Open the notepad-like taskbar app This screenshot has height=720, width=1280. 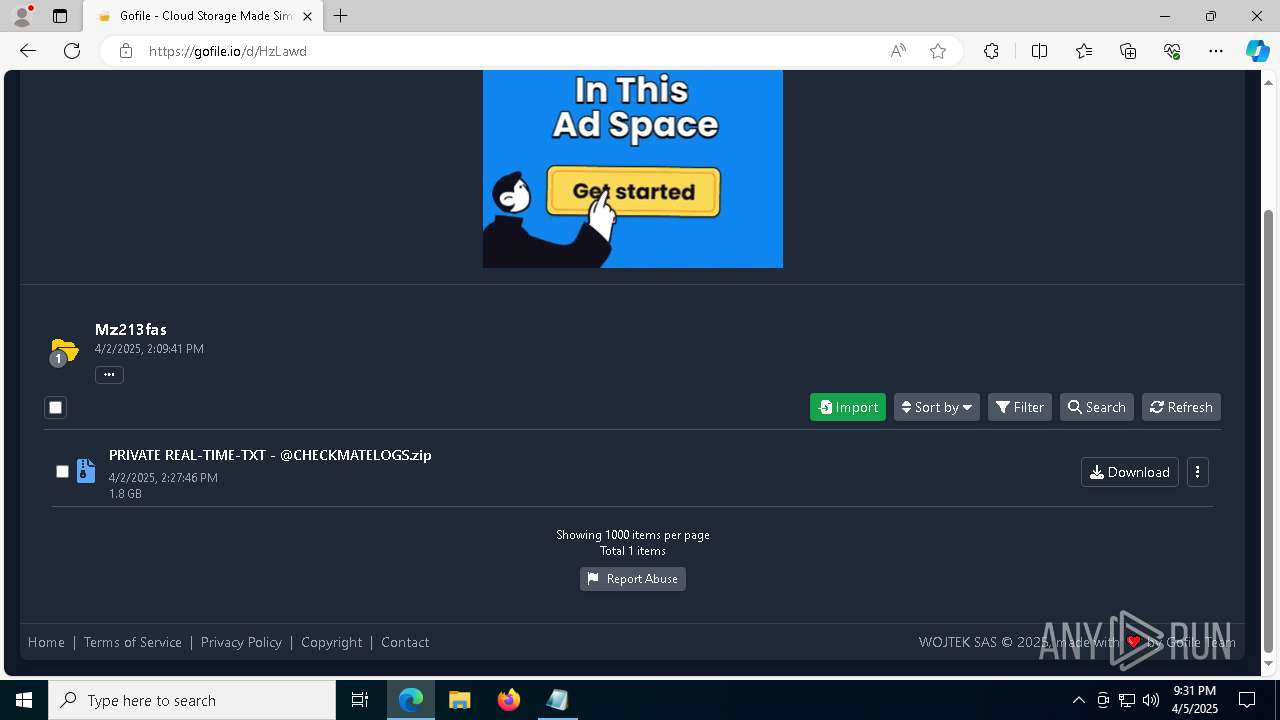557,700
